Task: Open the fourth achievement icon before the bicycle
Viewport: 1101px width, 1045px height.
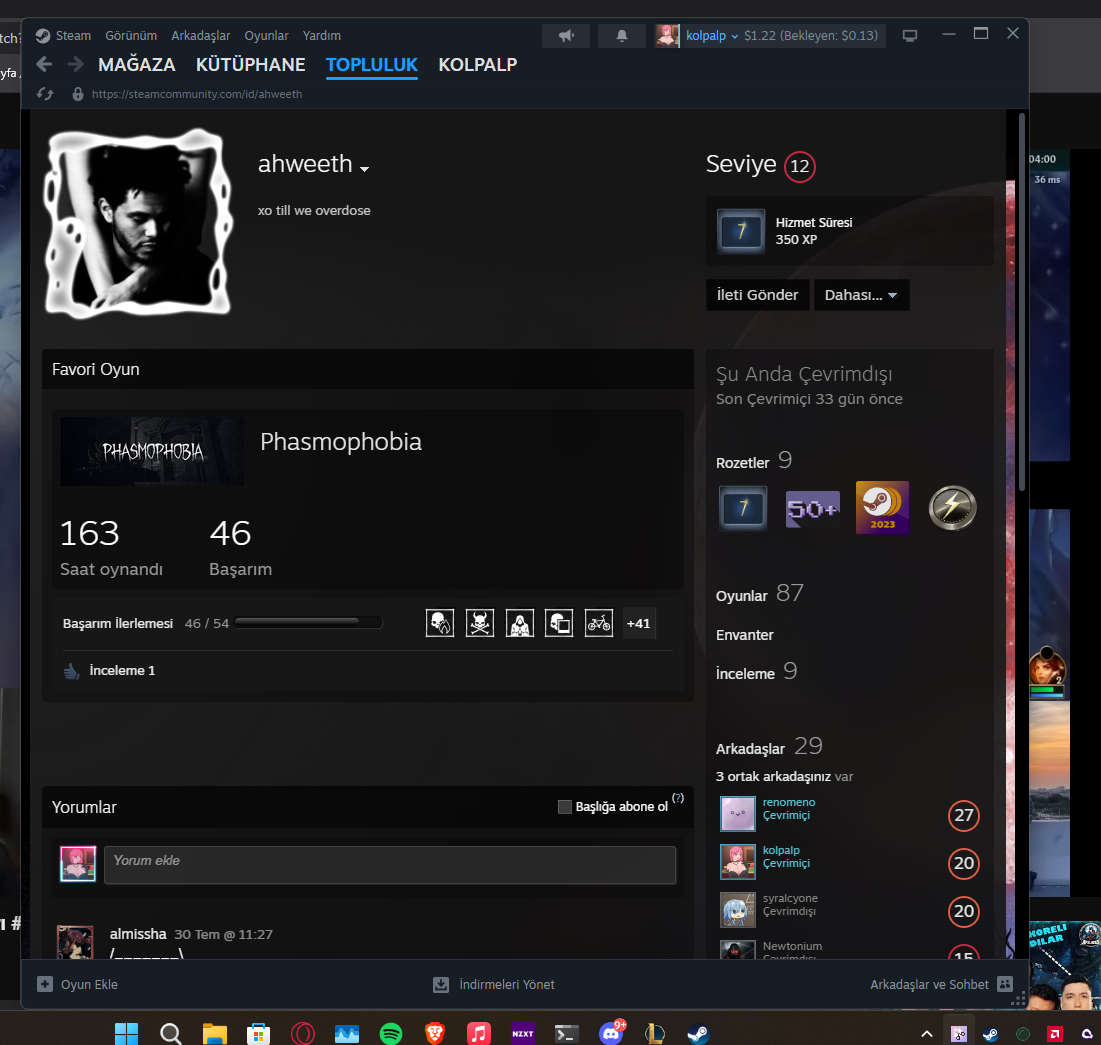Action: click(x=559, y=623)
